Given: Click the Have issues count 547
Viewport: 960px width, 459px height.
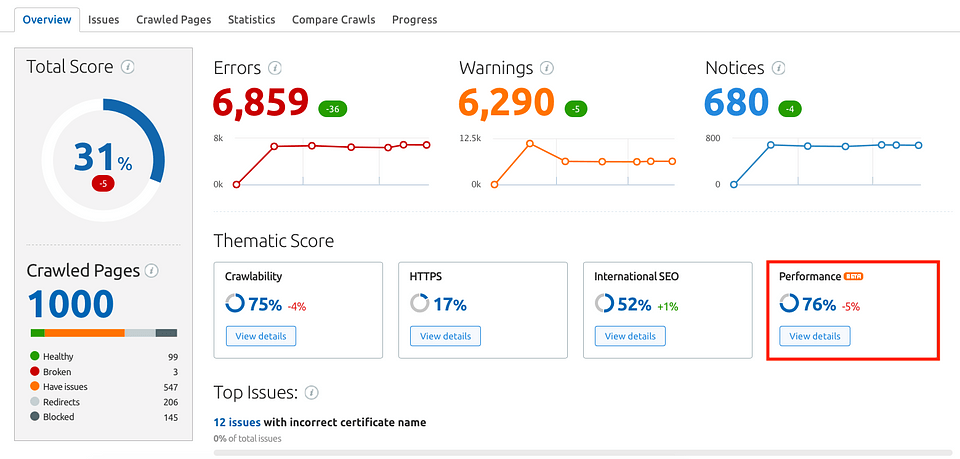Looking at the screenshot, I should pos(171,387).
